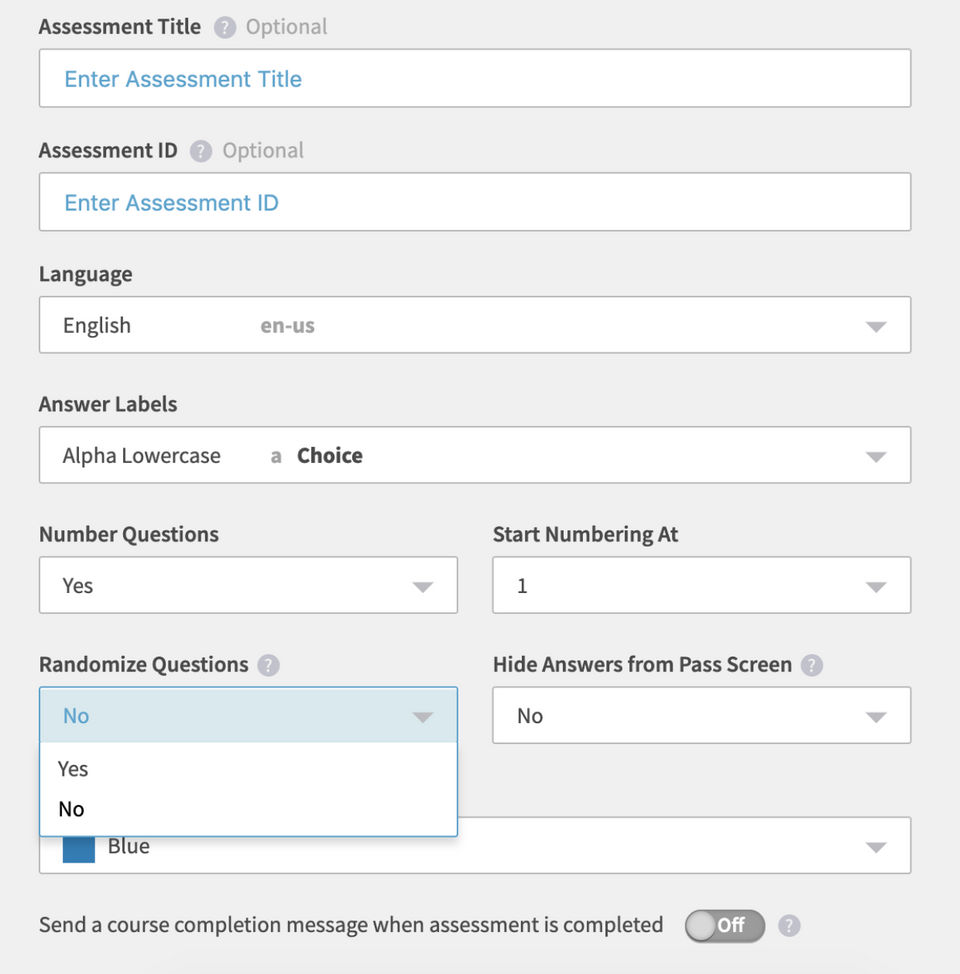Click the 'Assessment Title' label text
Image resolution: width=960 pixels, height=974 pixels.
120,27
